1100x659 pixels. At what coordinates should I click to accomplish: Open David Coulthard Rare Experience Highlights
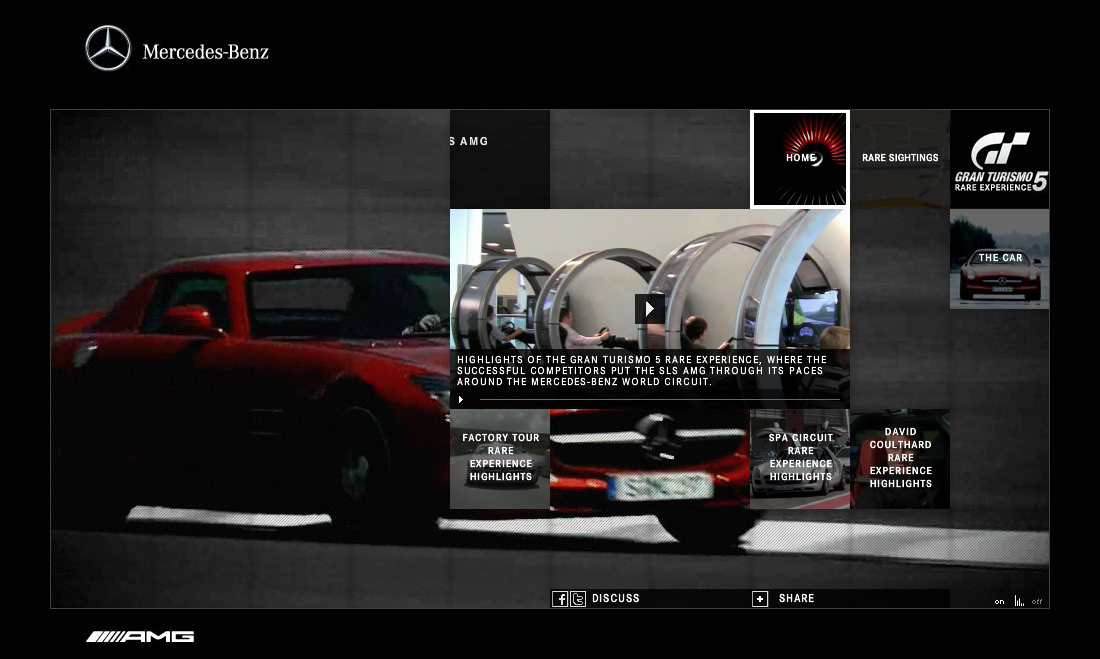[900, 459]
